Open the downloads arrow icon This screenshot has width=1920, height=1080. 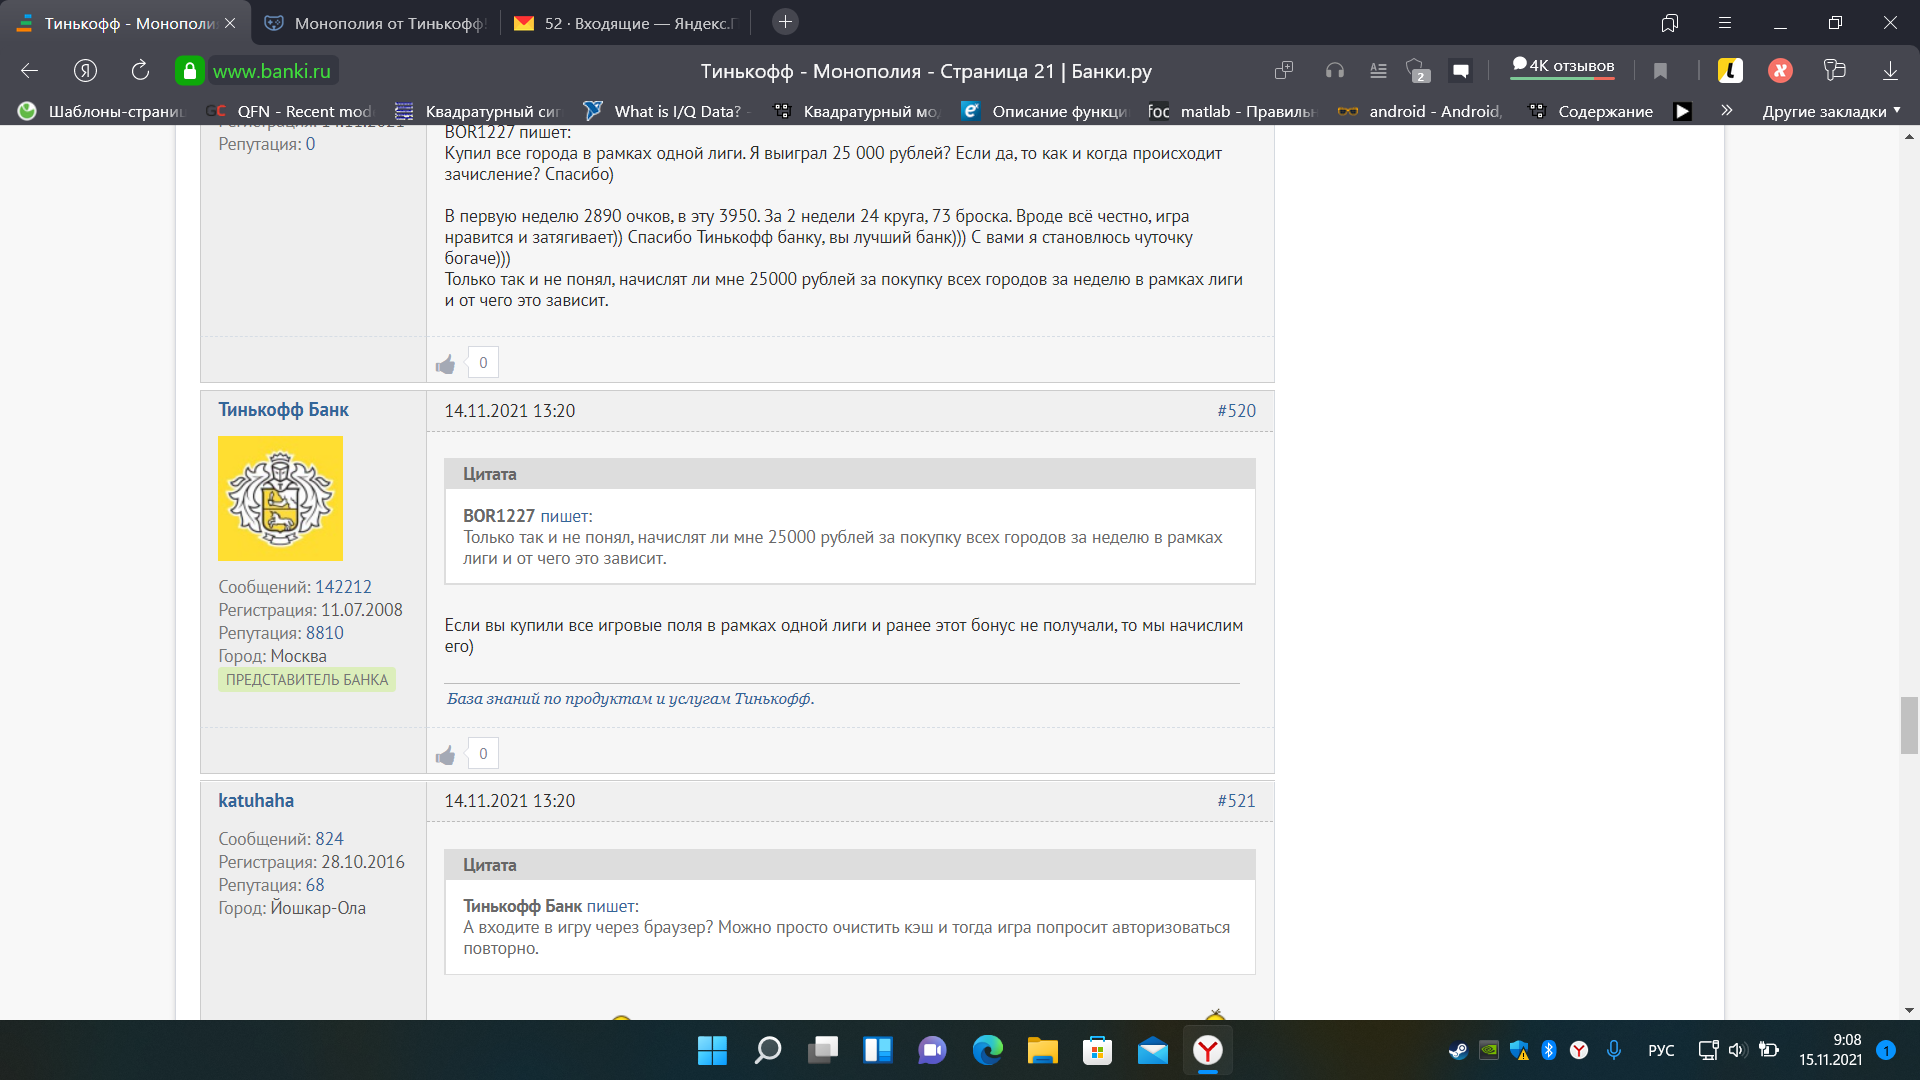click(1890, 70)
